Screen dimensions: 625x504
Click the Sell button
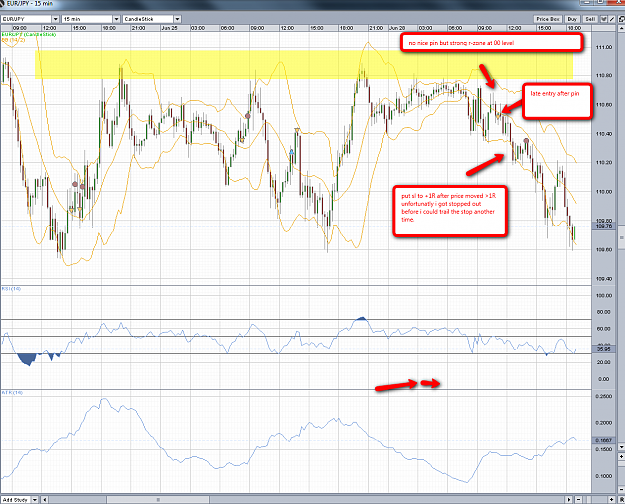(x=590, y=19)
